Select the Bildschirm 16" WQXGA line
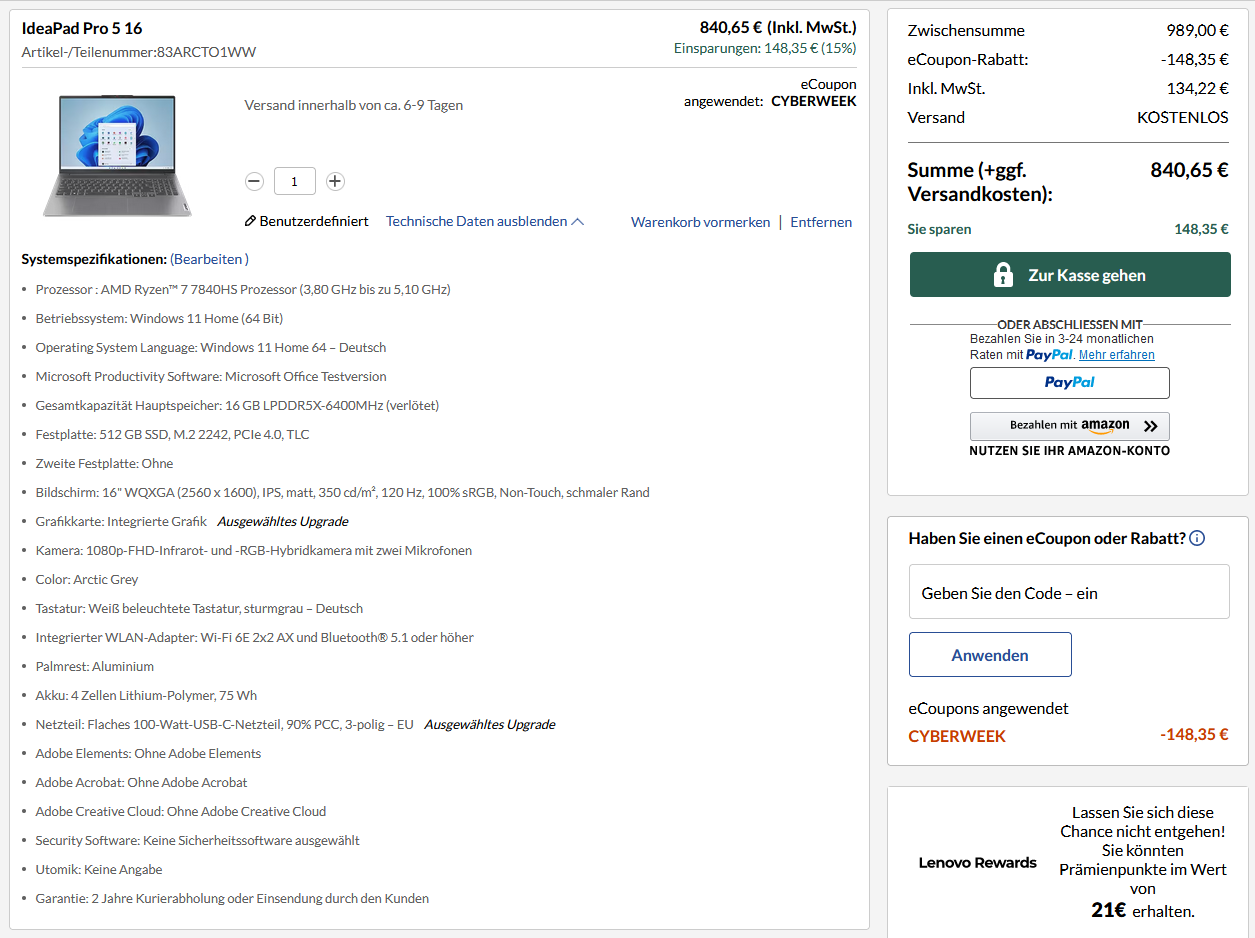This screenshot has width=1255, height=938. pos(342,492)
